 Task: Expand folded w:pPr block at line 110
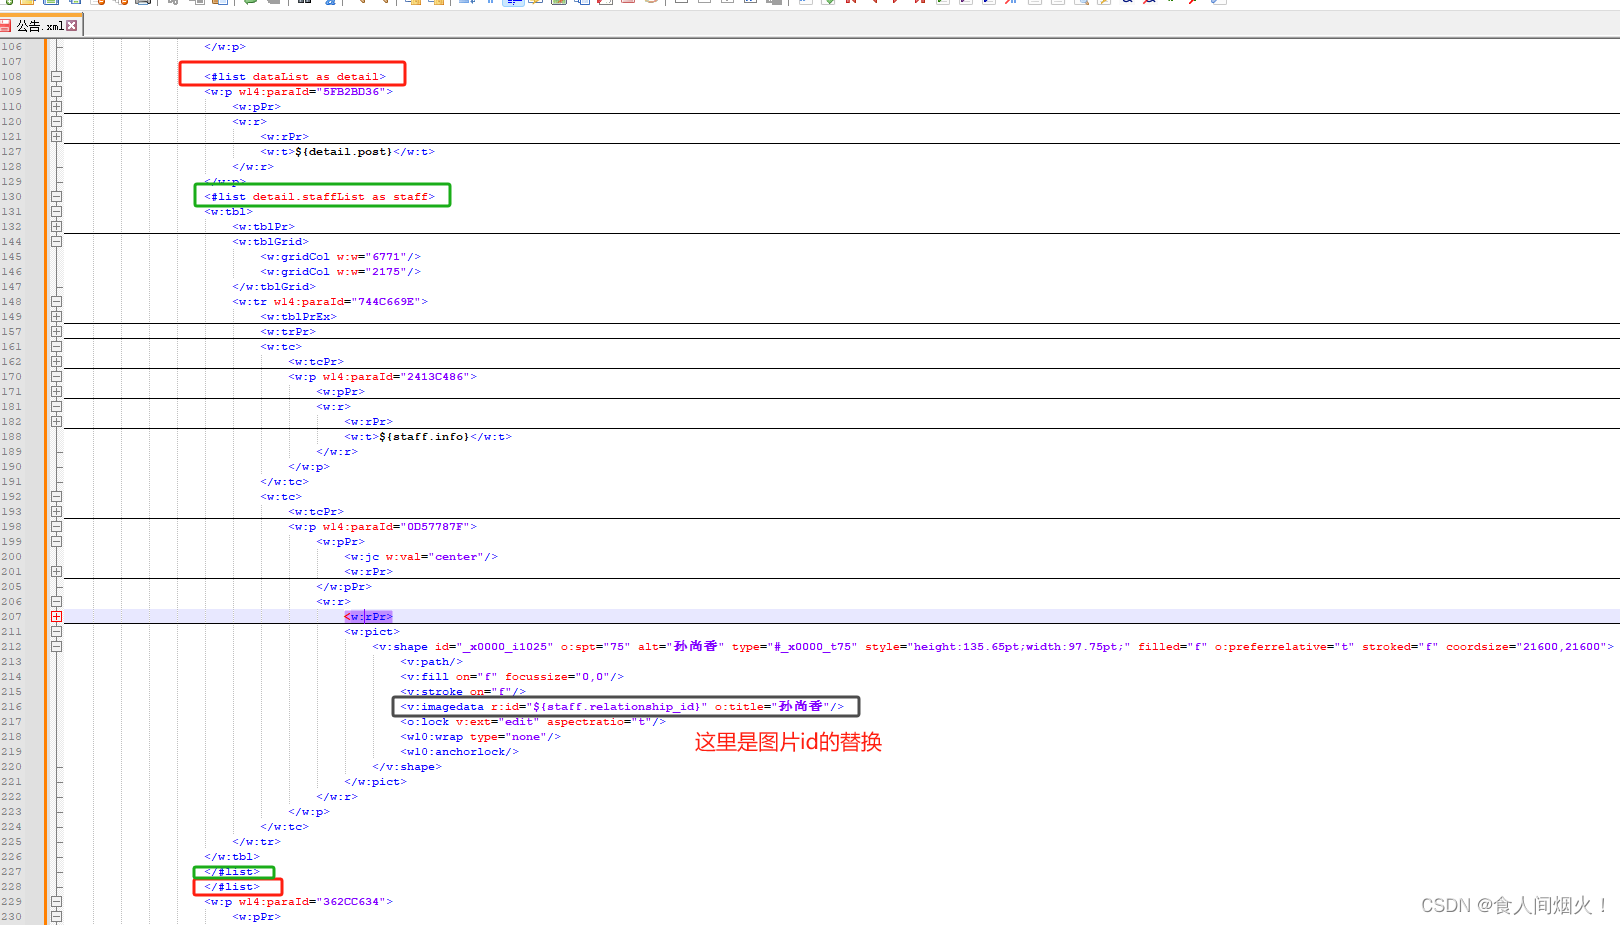[56, 107]
